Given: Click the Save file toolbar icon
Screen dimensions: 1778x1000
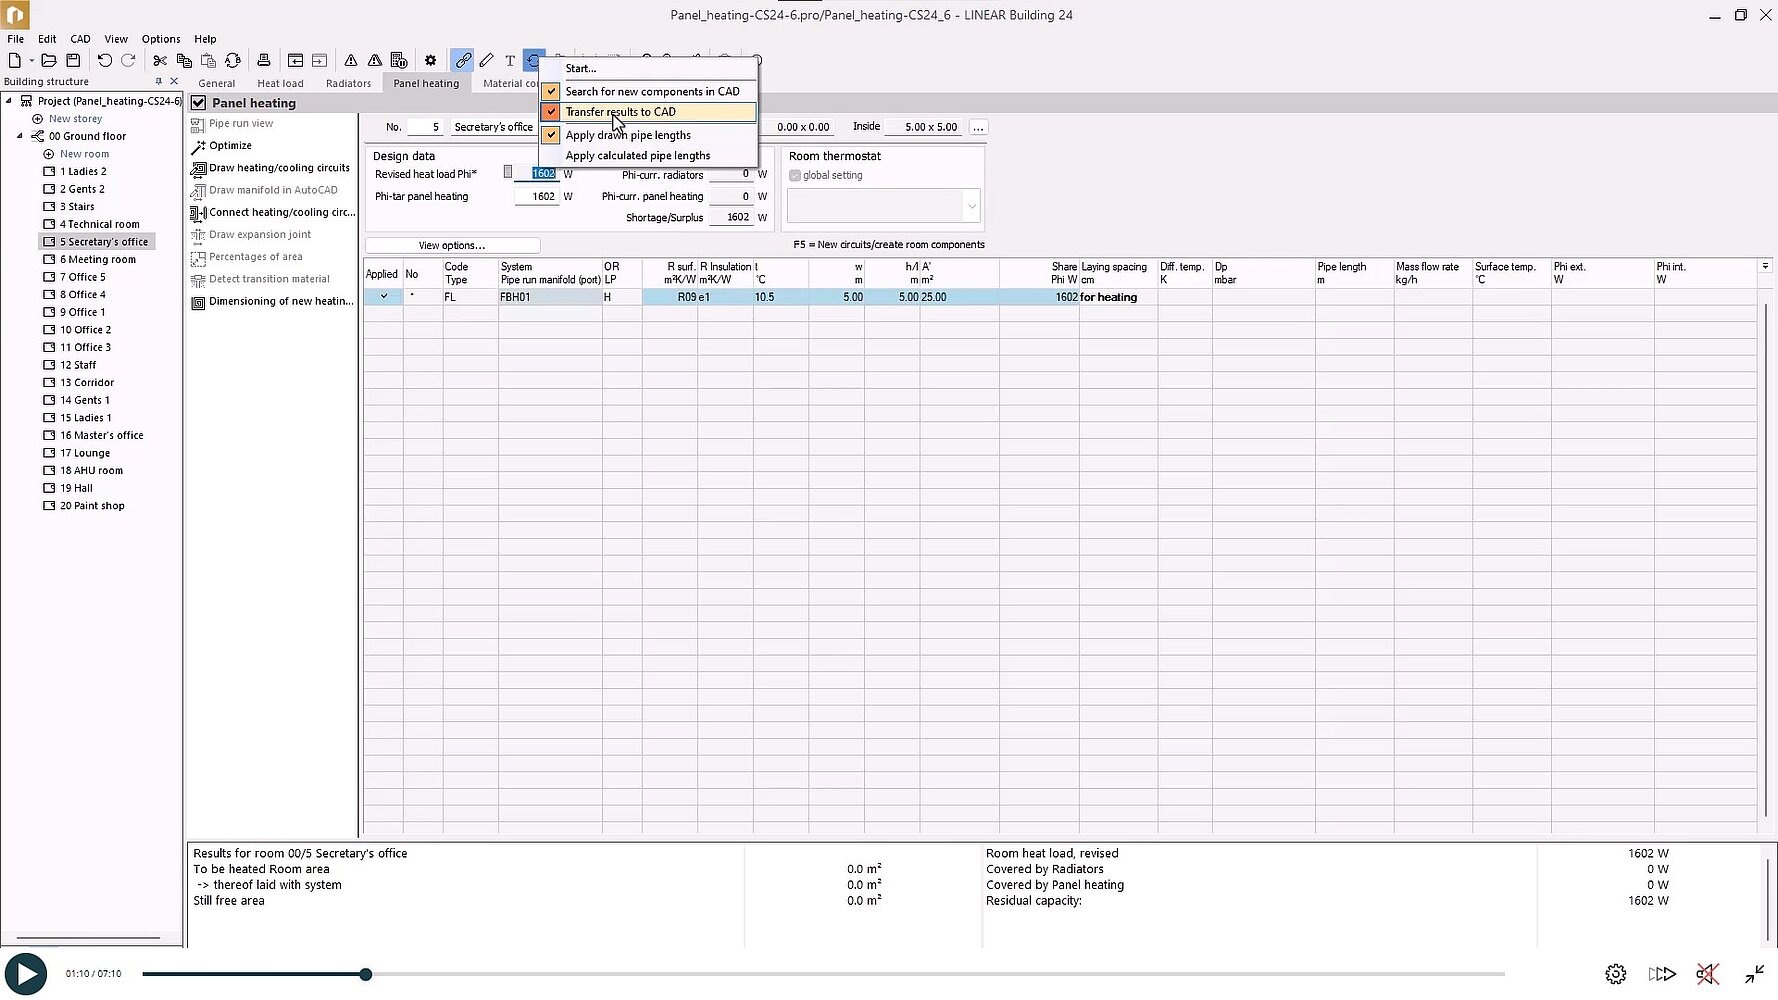Looking at the screenshot, I should pyautogui.click(x=73, y=61).
